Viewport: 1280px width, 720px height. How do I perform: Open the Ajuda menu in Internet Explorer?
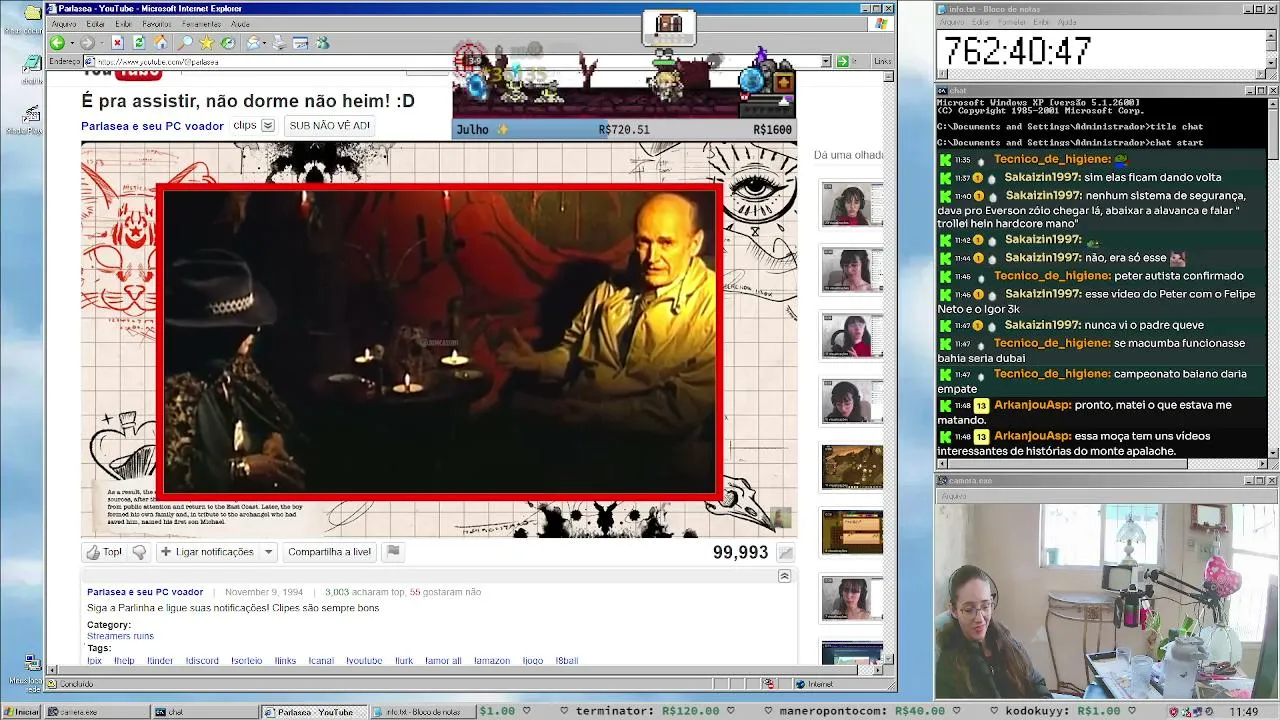241,24
